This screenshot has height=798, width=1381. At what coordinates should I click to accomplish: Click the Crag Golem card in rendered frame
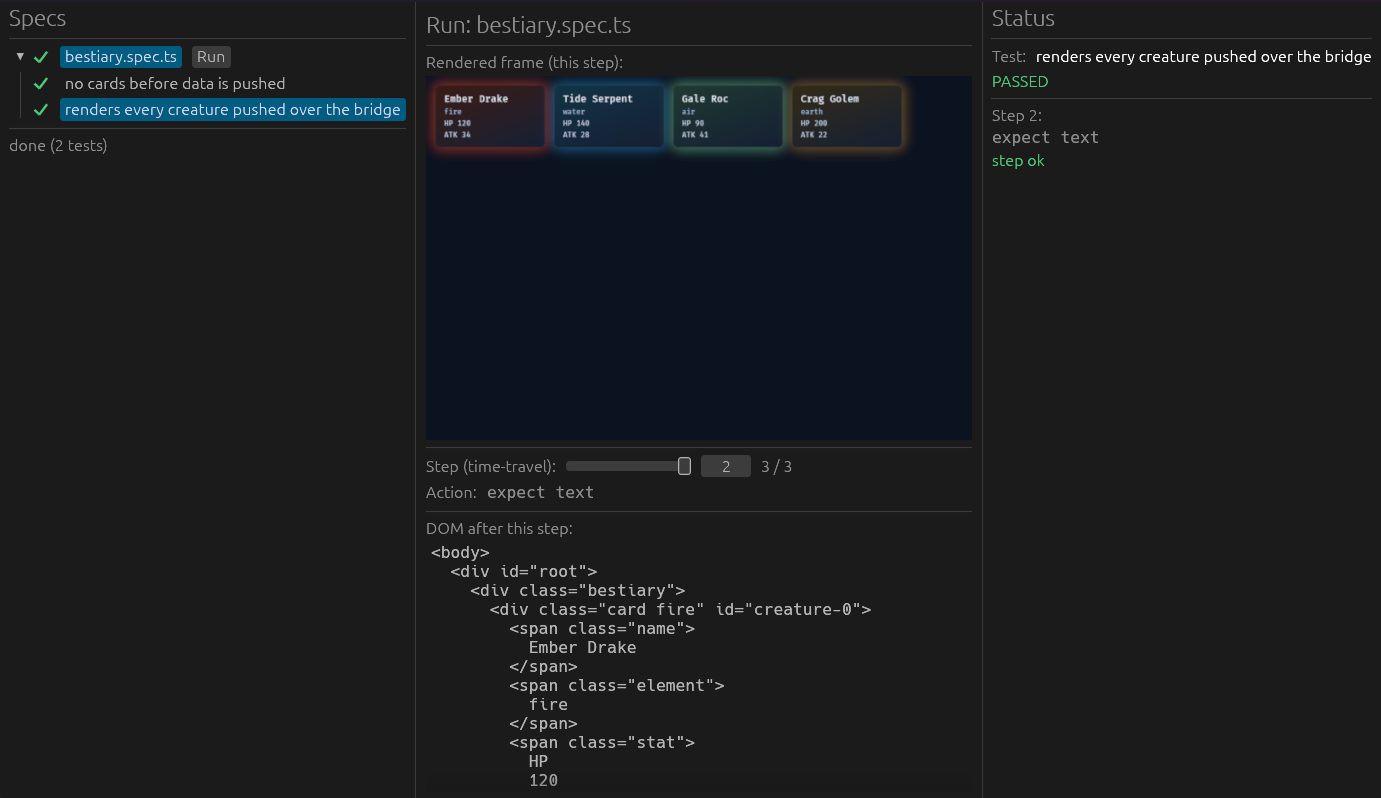(x=846, y=117)
